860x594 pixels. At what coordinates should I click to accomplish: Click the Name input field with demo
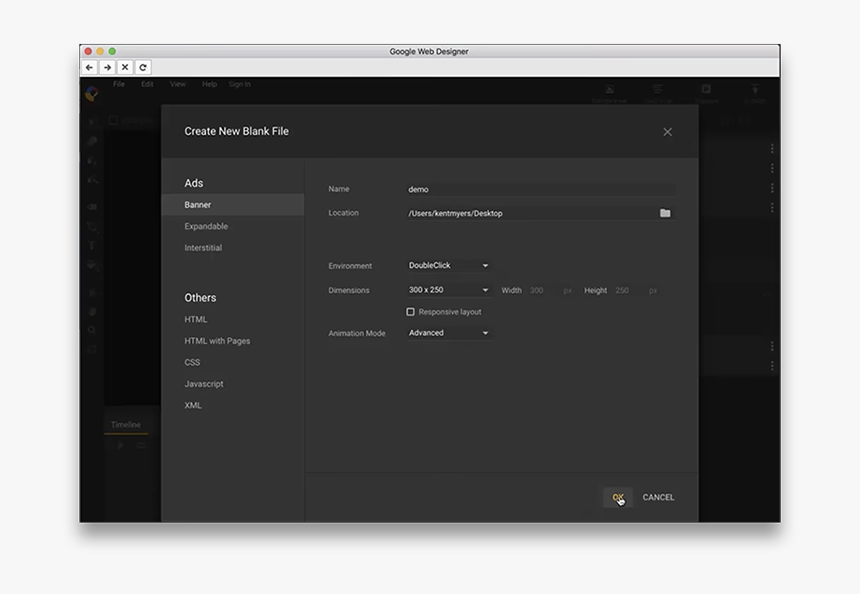click(x=541, y=189)
